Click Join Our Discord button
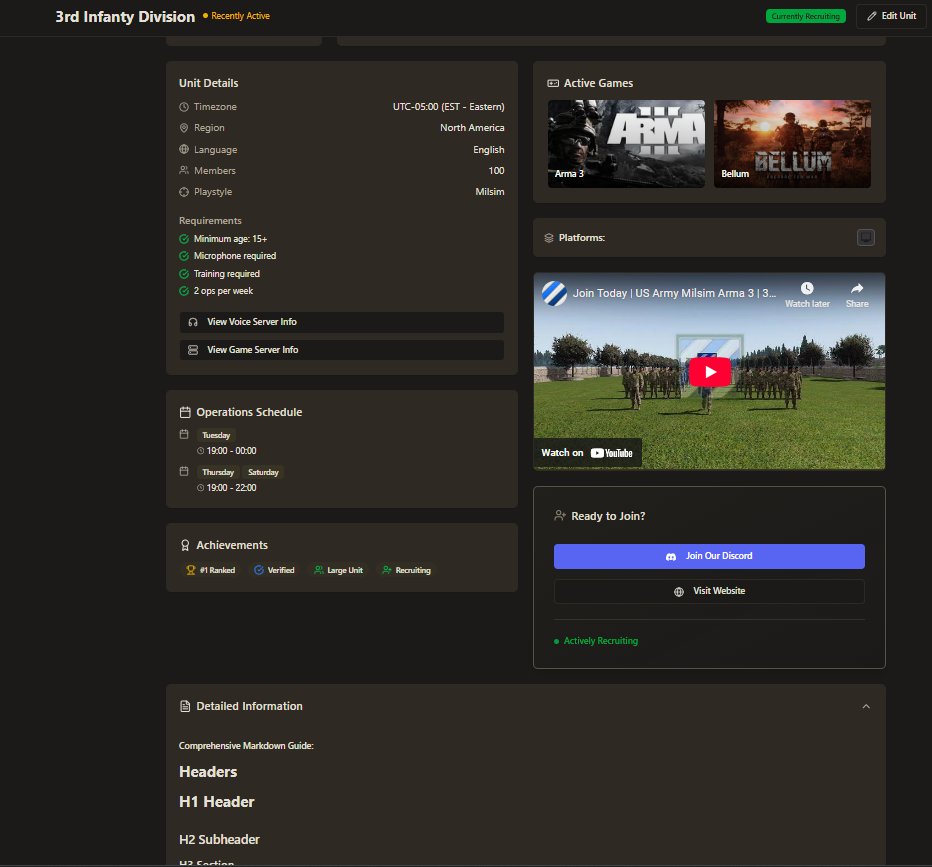Viewport: 932px width, 867px height. click(x=709, y=556)
